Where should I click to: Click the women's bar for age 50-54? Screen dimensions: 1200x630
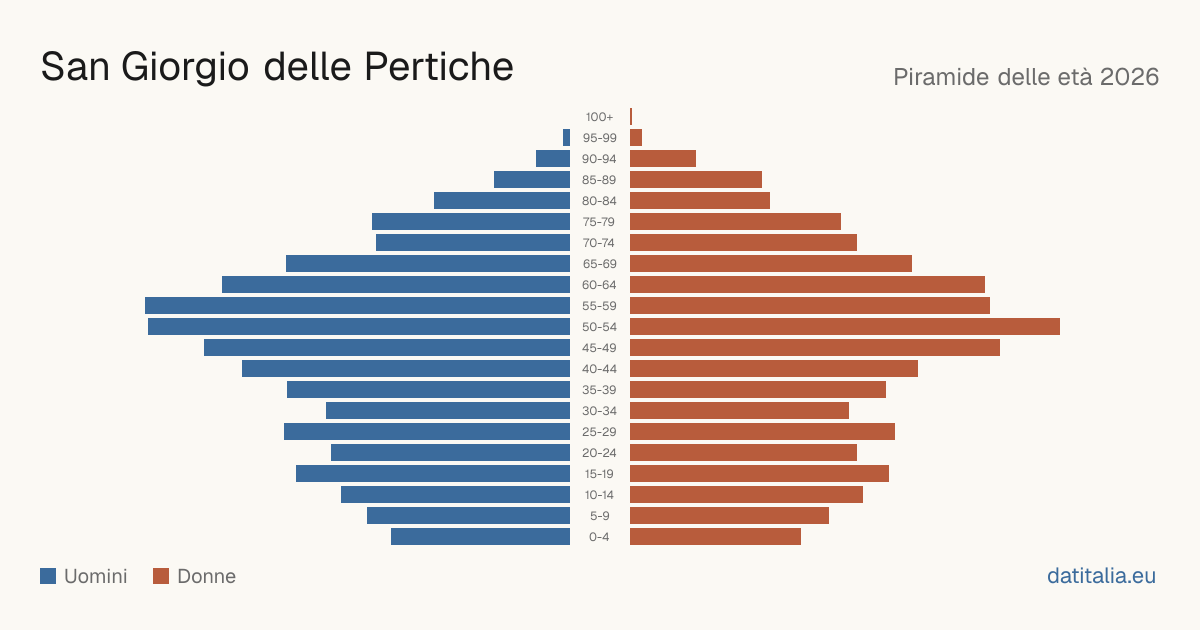845,326
